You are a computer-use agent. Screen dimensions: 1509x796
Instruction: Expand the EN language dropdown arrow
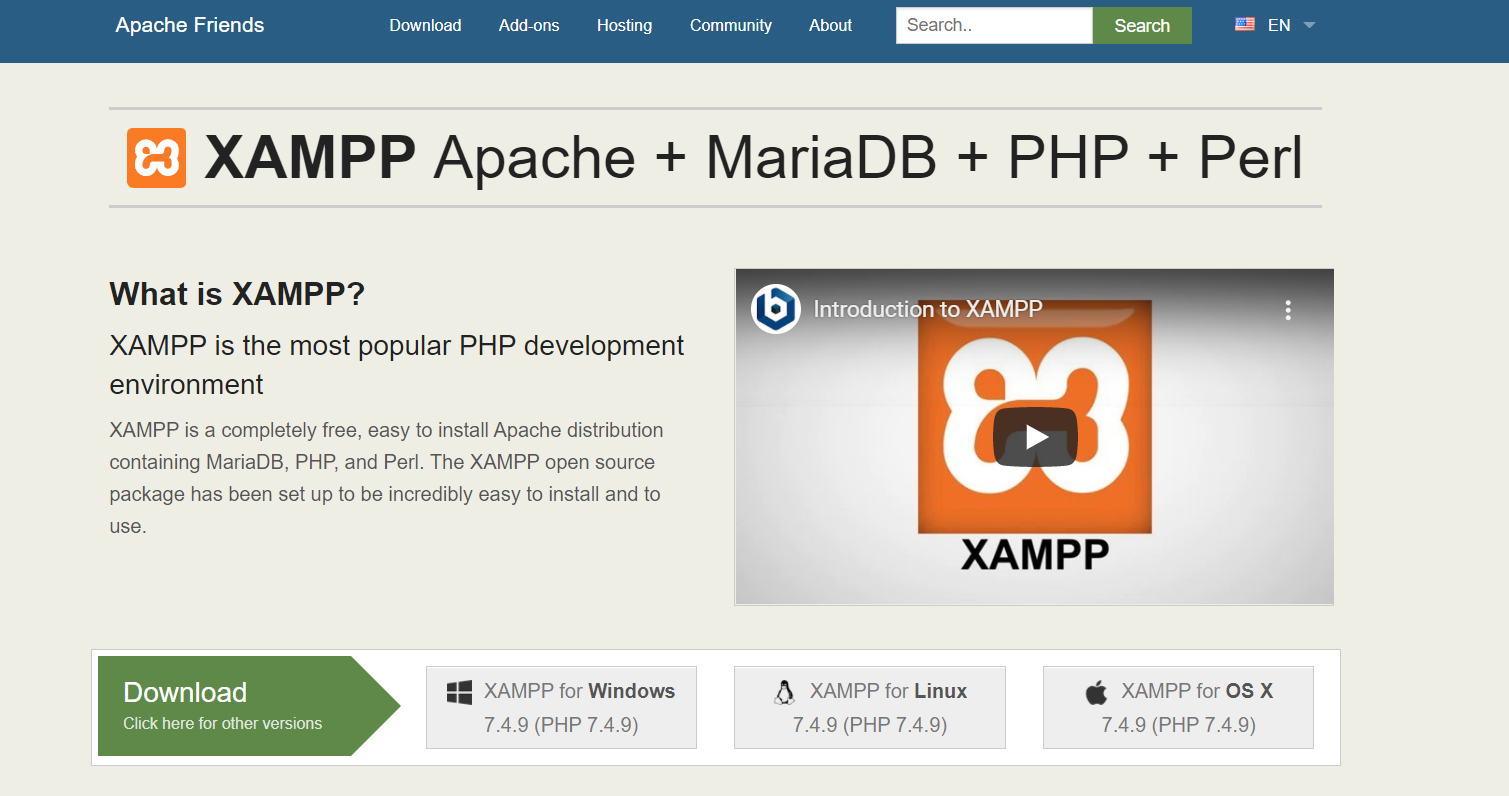click(1310, 25)
